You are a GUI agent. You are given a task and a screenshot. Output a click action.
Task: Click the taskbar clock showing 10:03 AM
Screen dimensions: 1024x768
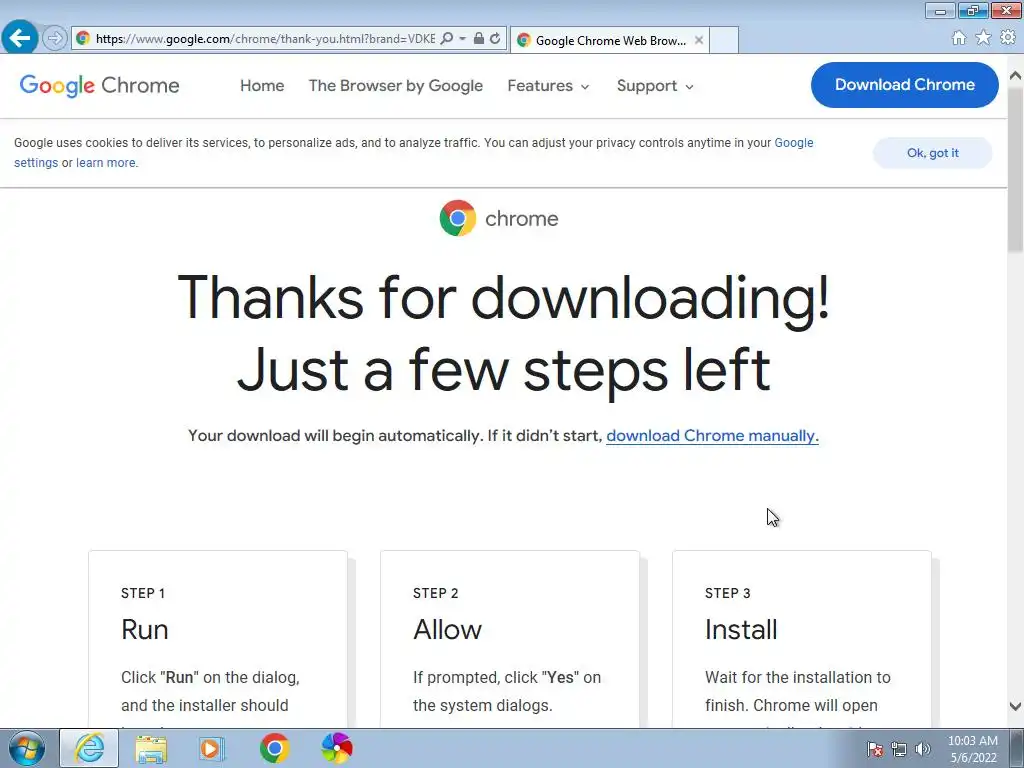[973, 749]
